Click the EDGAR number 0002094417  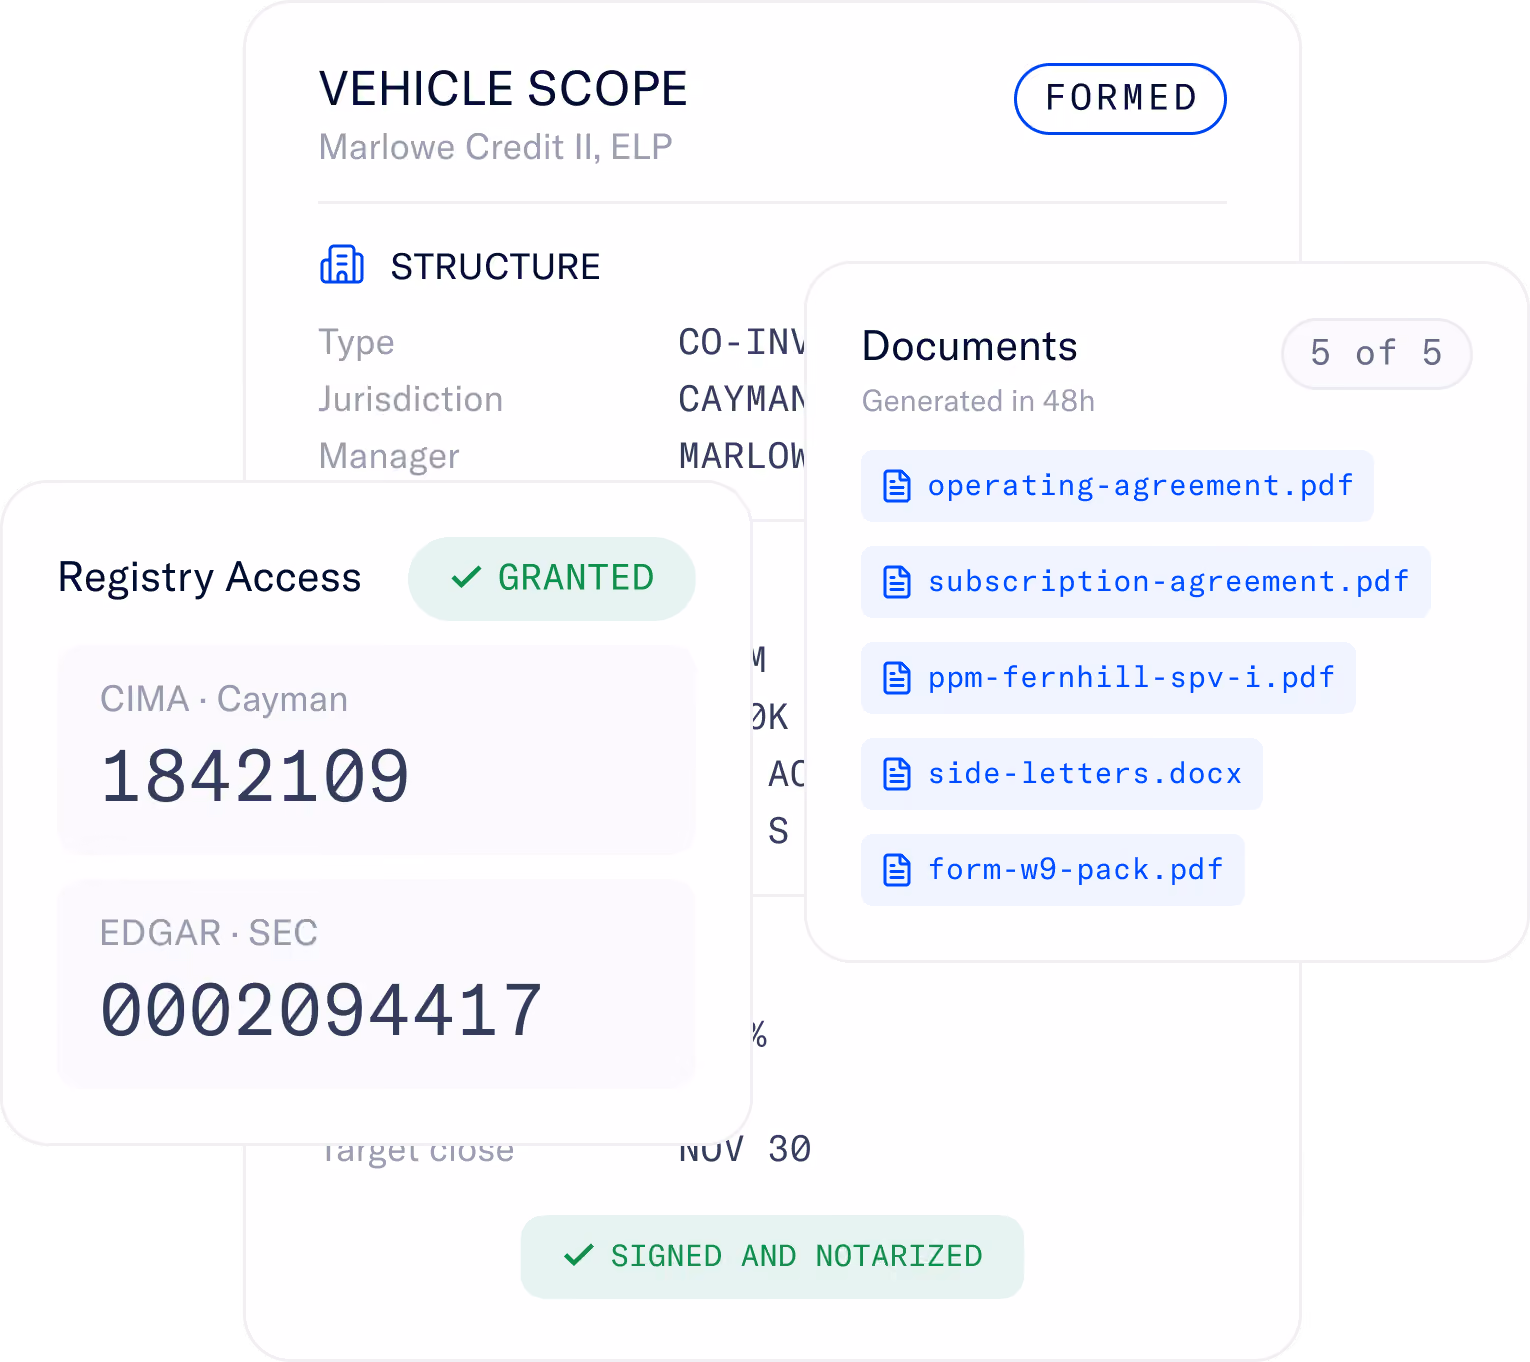tap(321, 1011)
